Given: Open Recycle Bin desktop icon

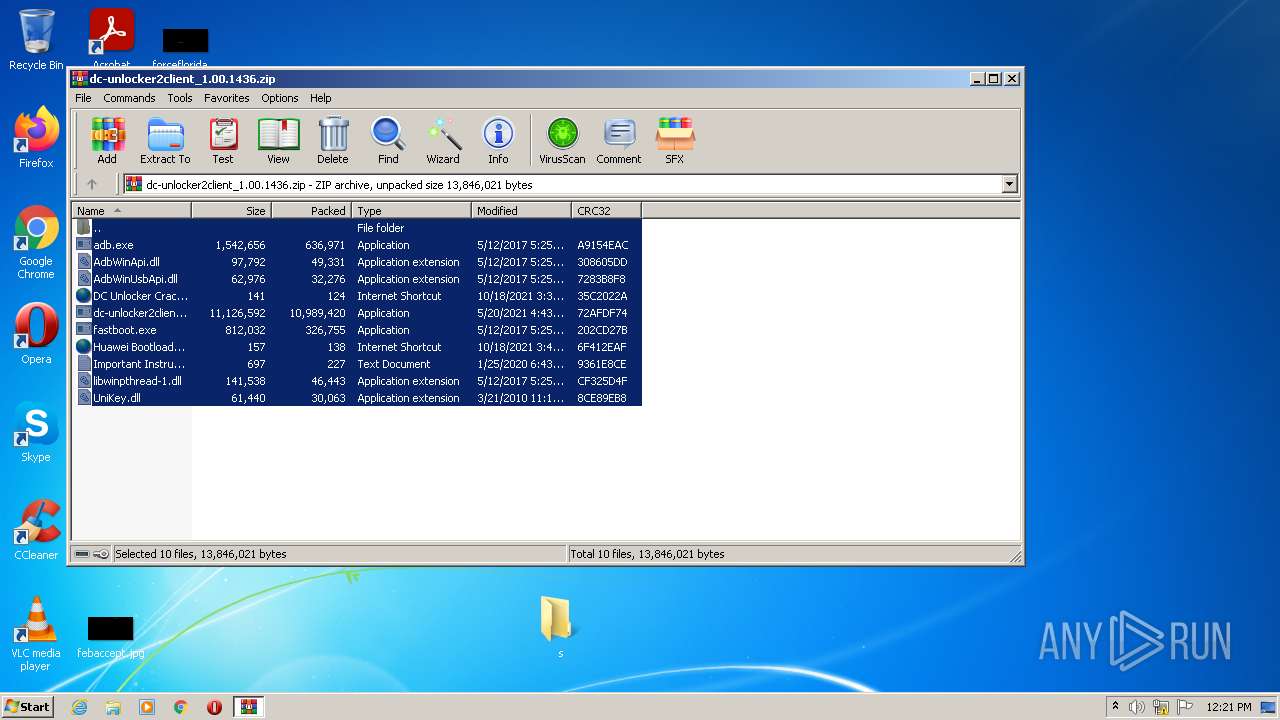Looking at the screenshot, I should (36, 40).
